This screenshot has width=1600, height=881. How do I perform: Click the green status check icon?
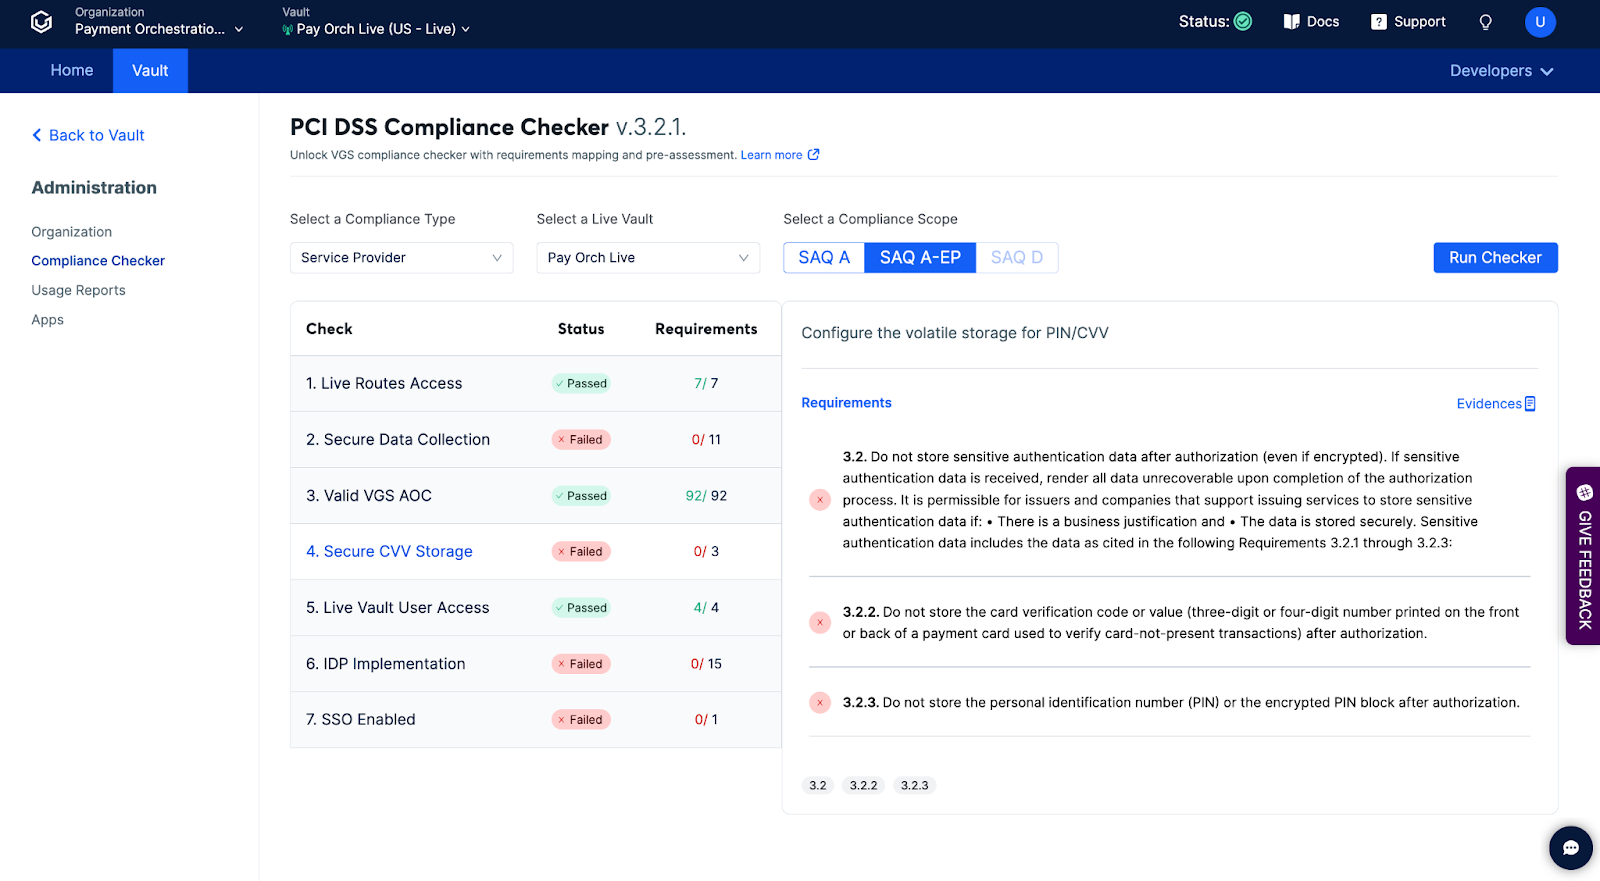pos(1243,21)
